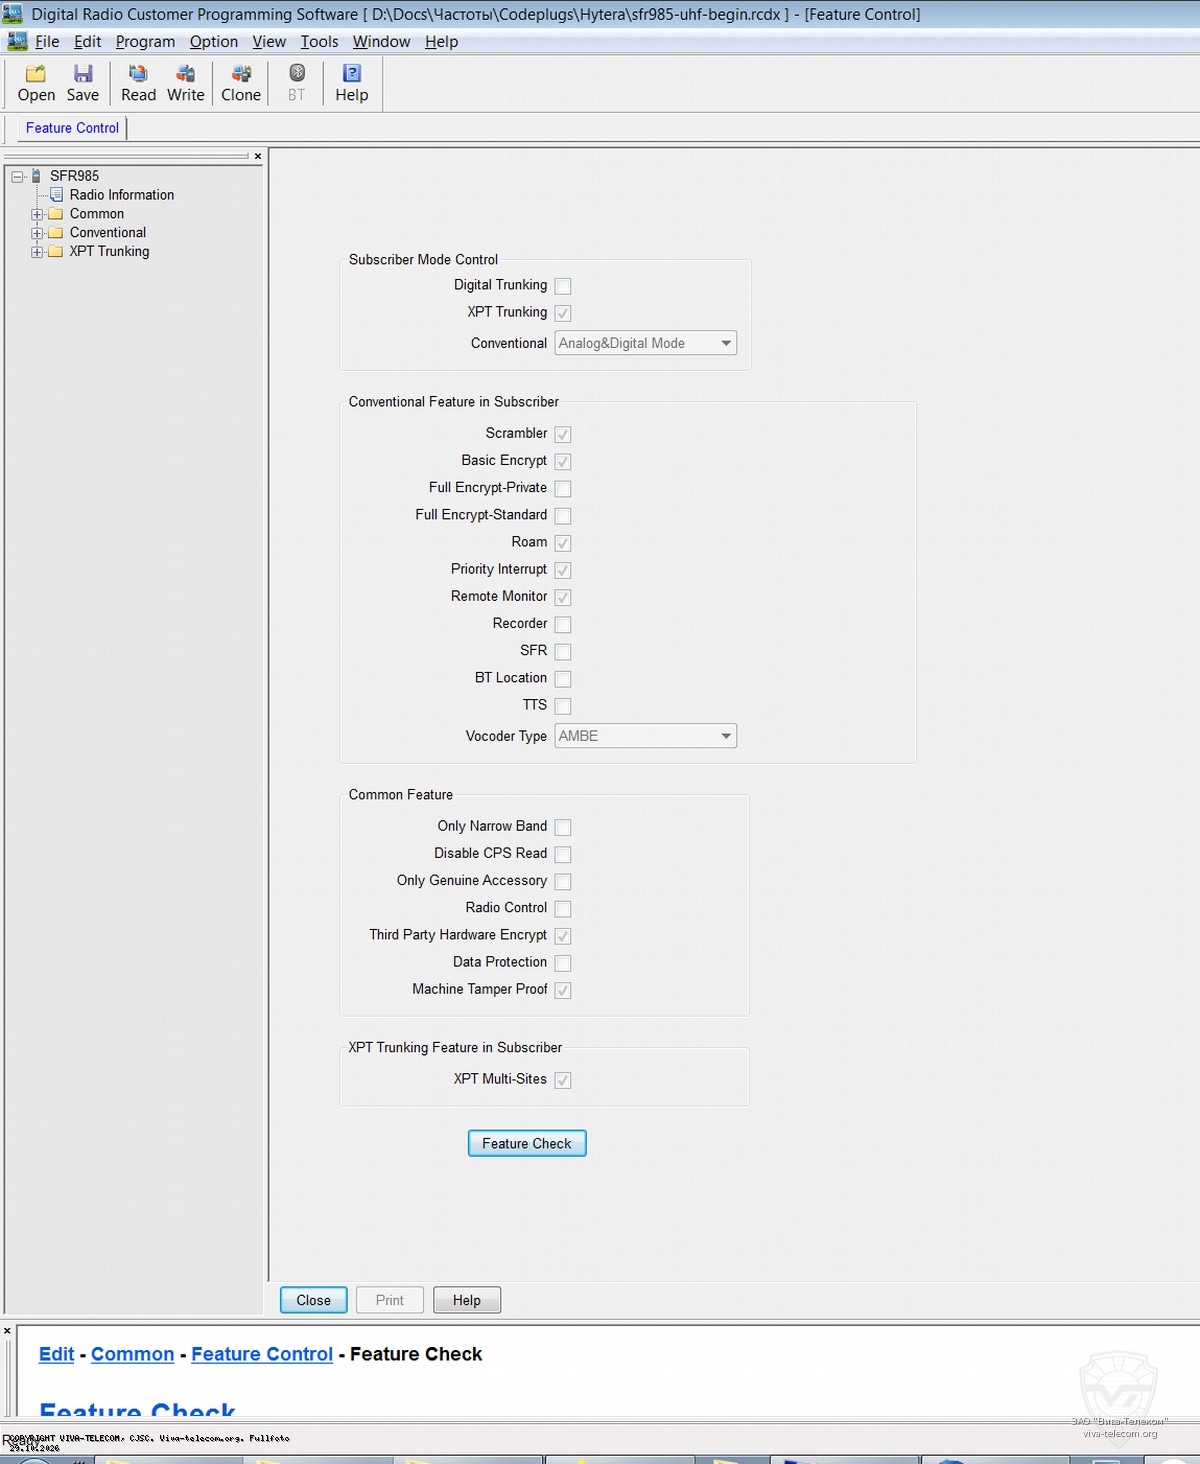Follow the Edit breadcrumb link
This screenshot has width=1200, height=1464.
click(x=56, y=1354)
